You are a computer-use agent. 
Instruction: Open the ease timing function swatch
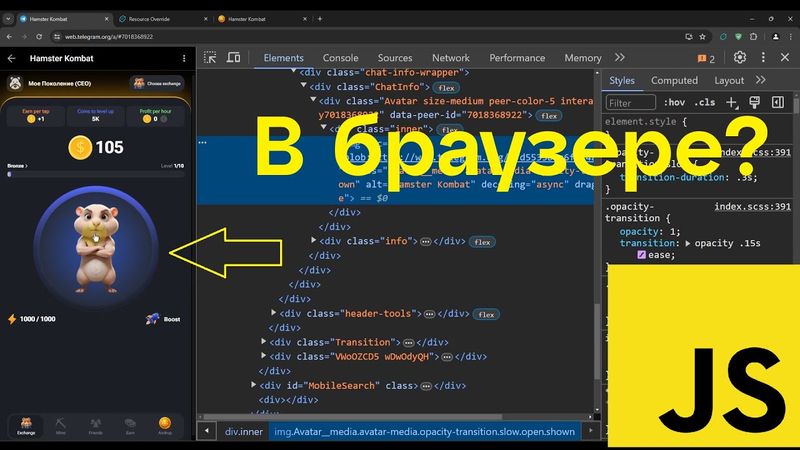pyautogui.click(x=641, y=255)
